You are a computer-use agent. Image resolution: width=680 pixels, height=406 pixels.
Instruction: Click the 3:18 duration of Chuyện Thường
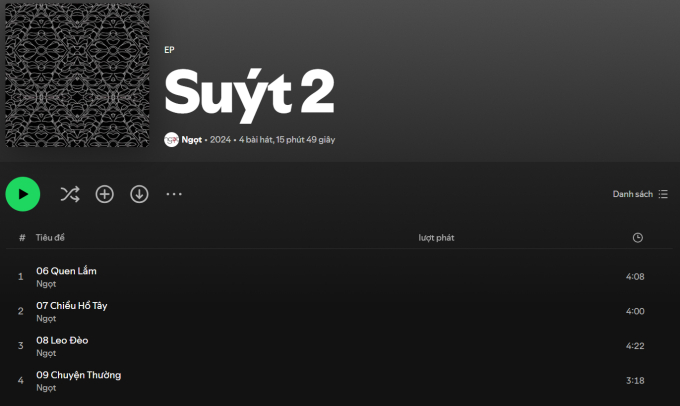[635, 381]
